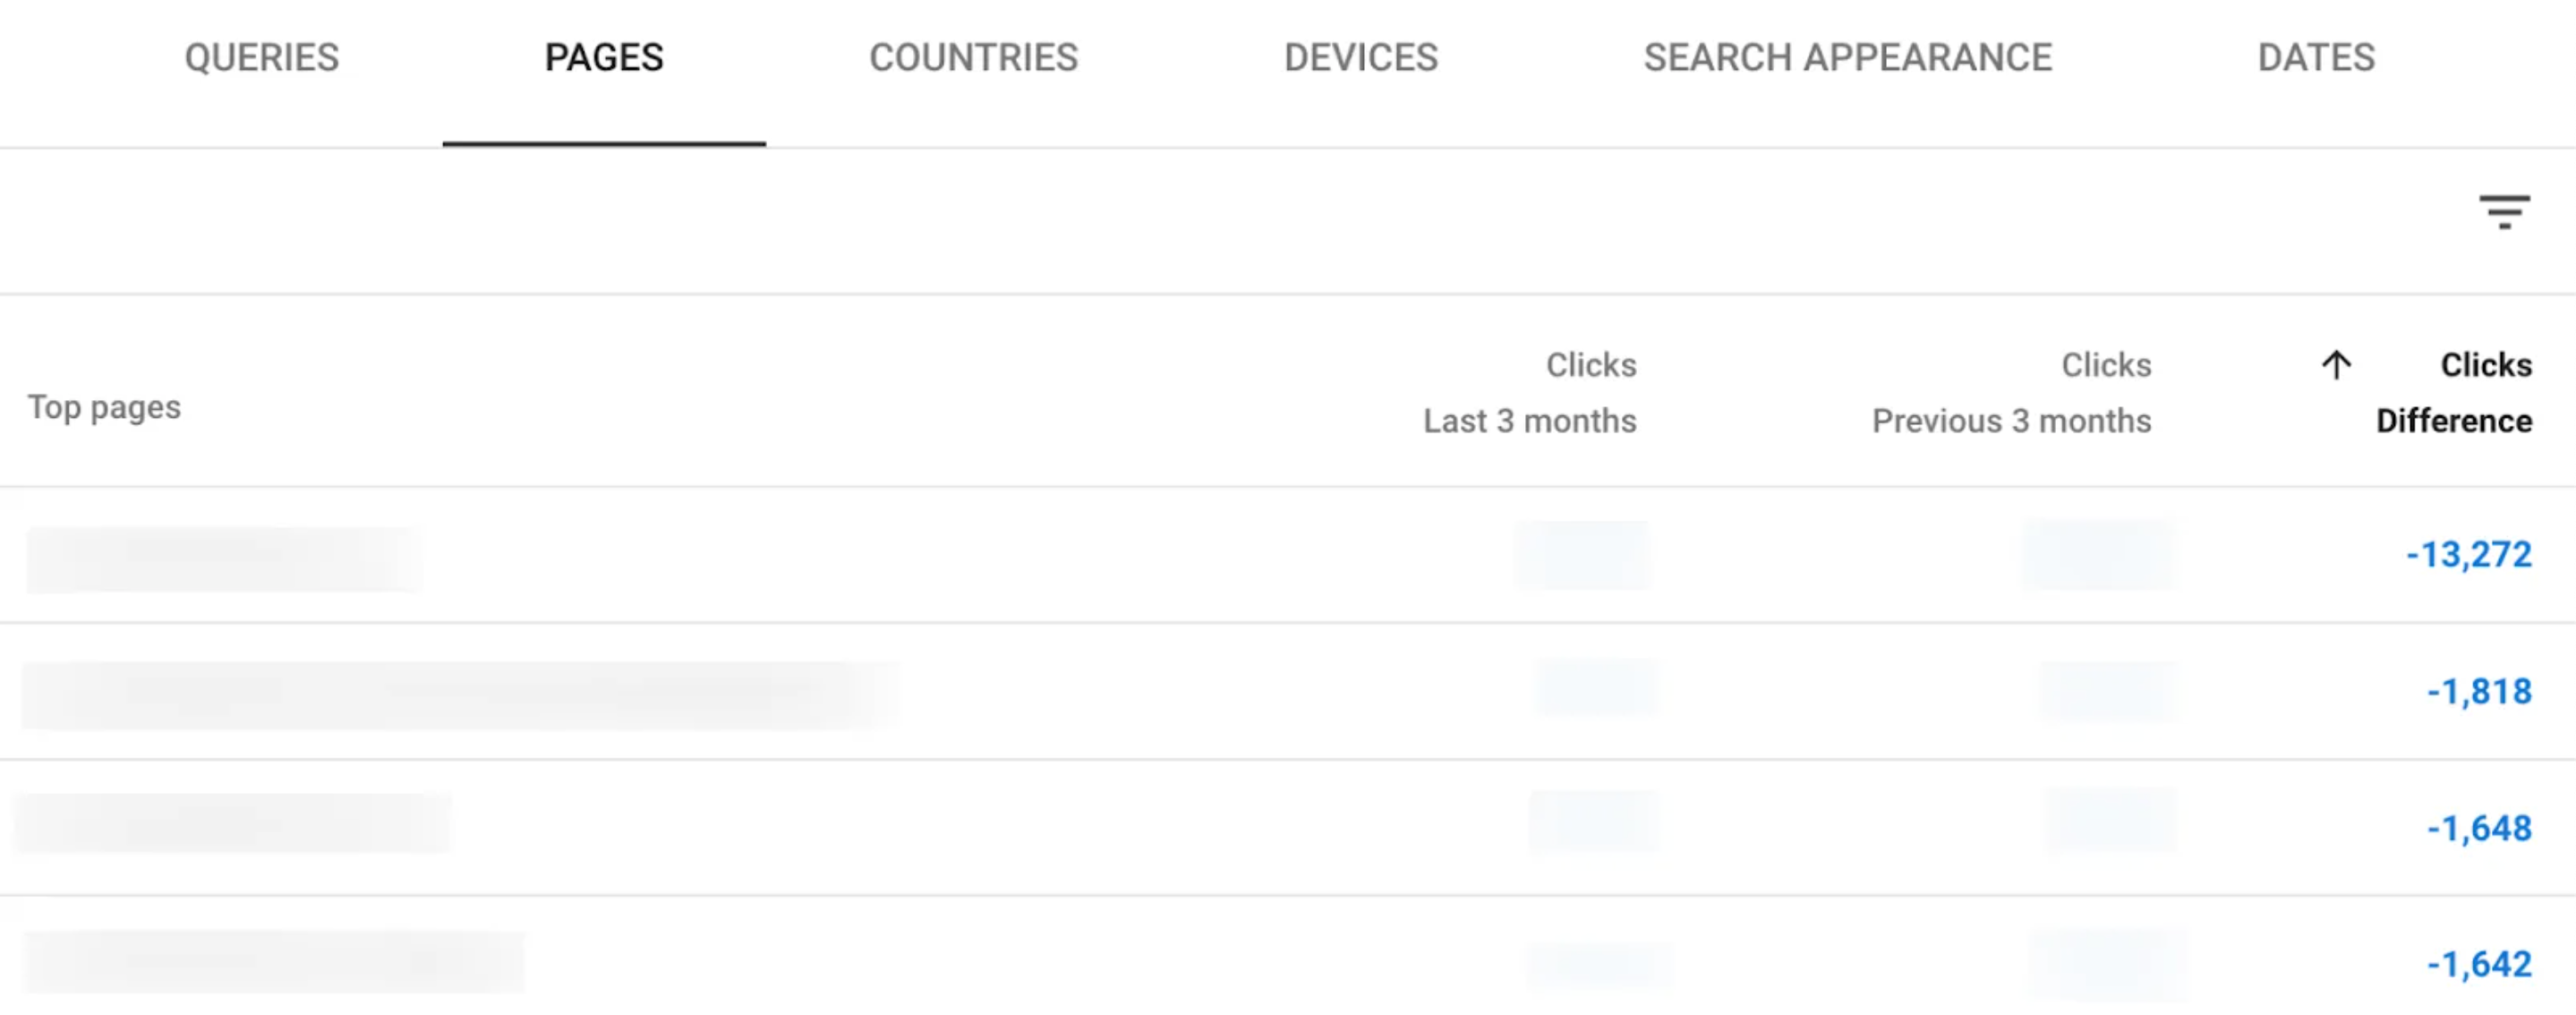The height and width of the screenshot is (1015, 2576).
Task: Click the blurred page URL in third row
Action: tap(234, 824)
